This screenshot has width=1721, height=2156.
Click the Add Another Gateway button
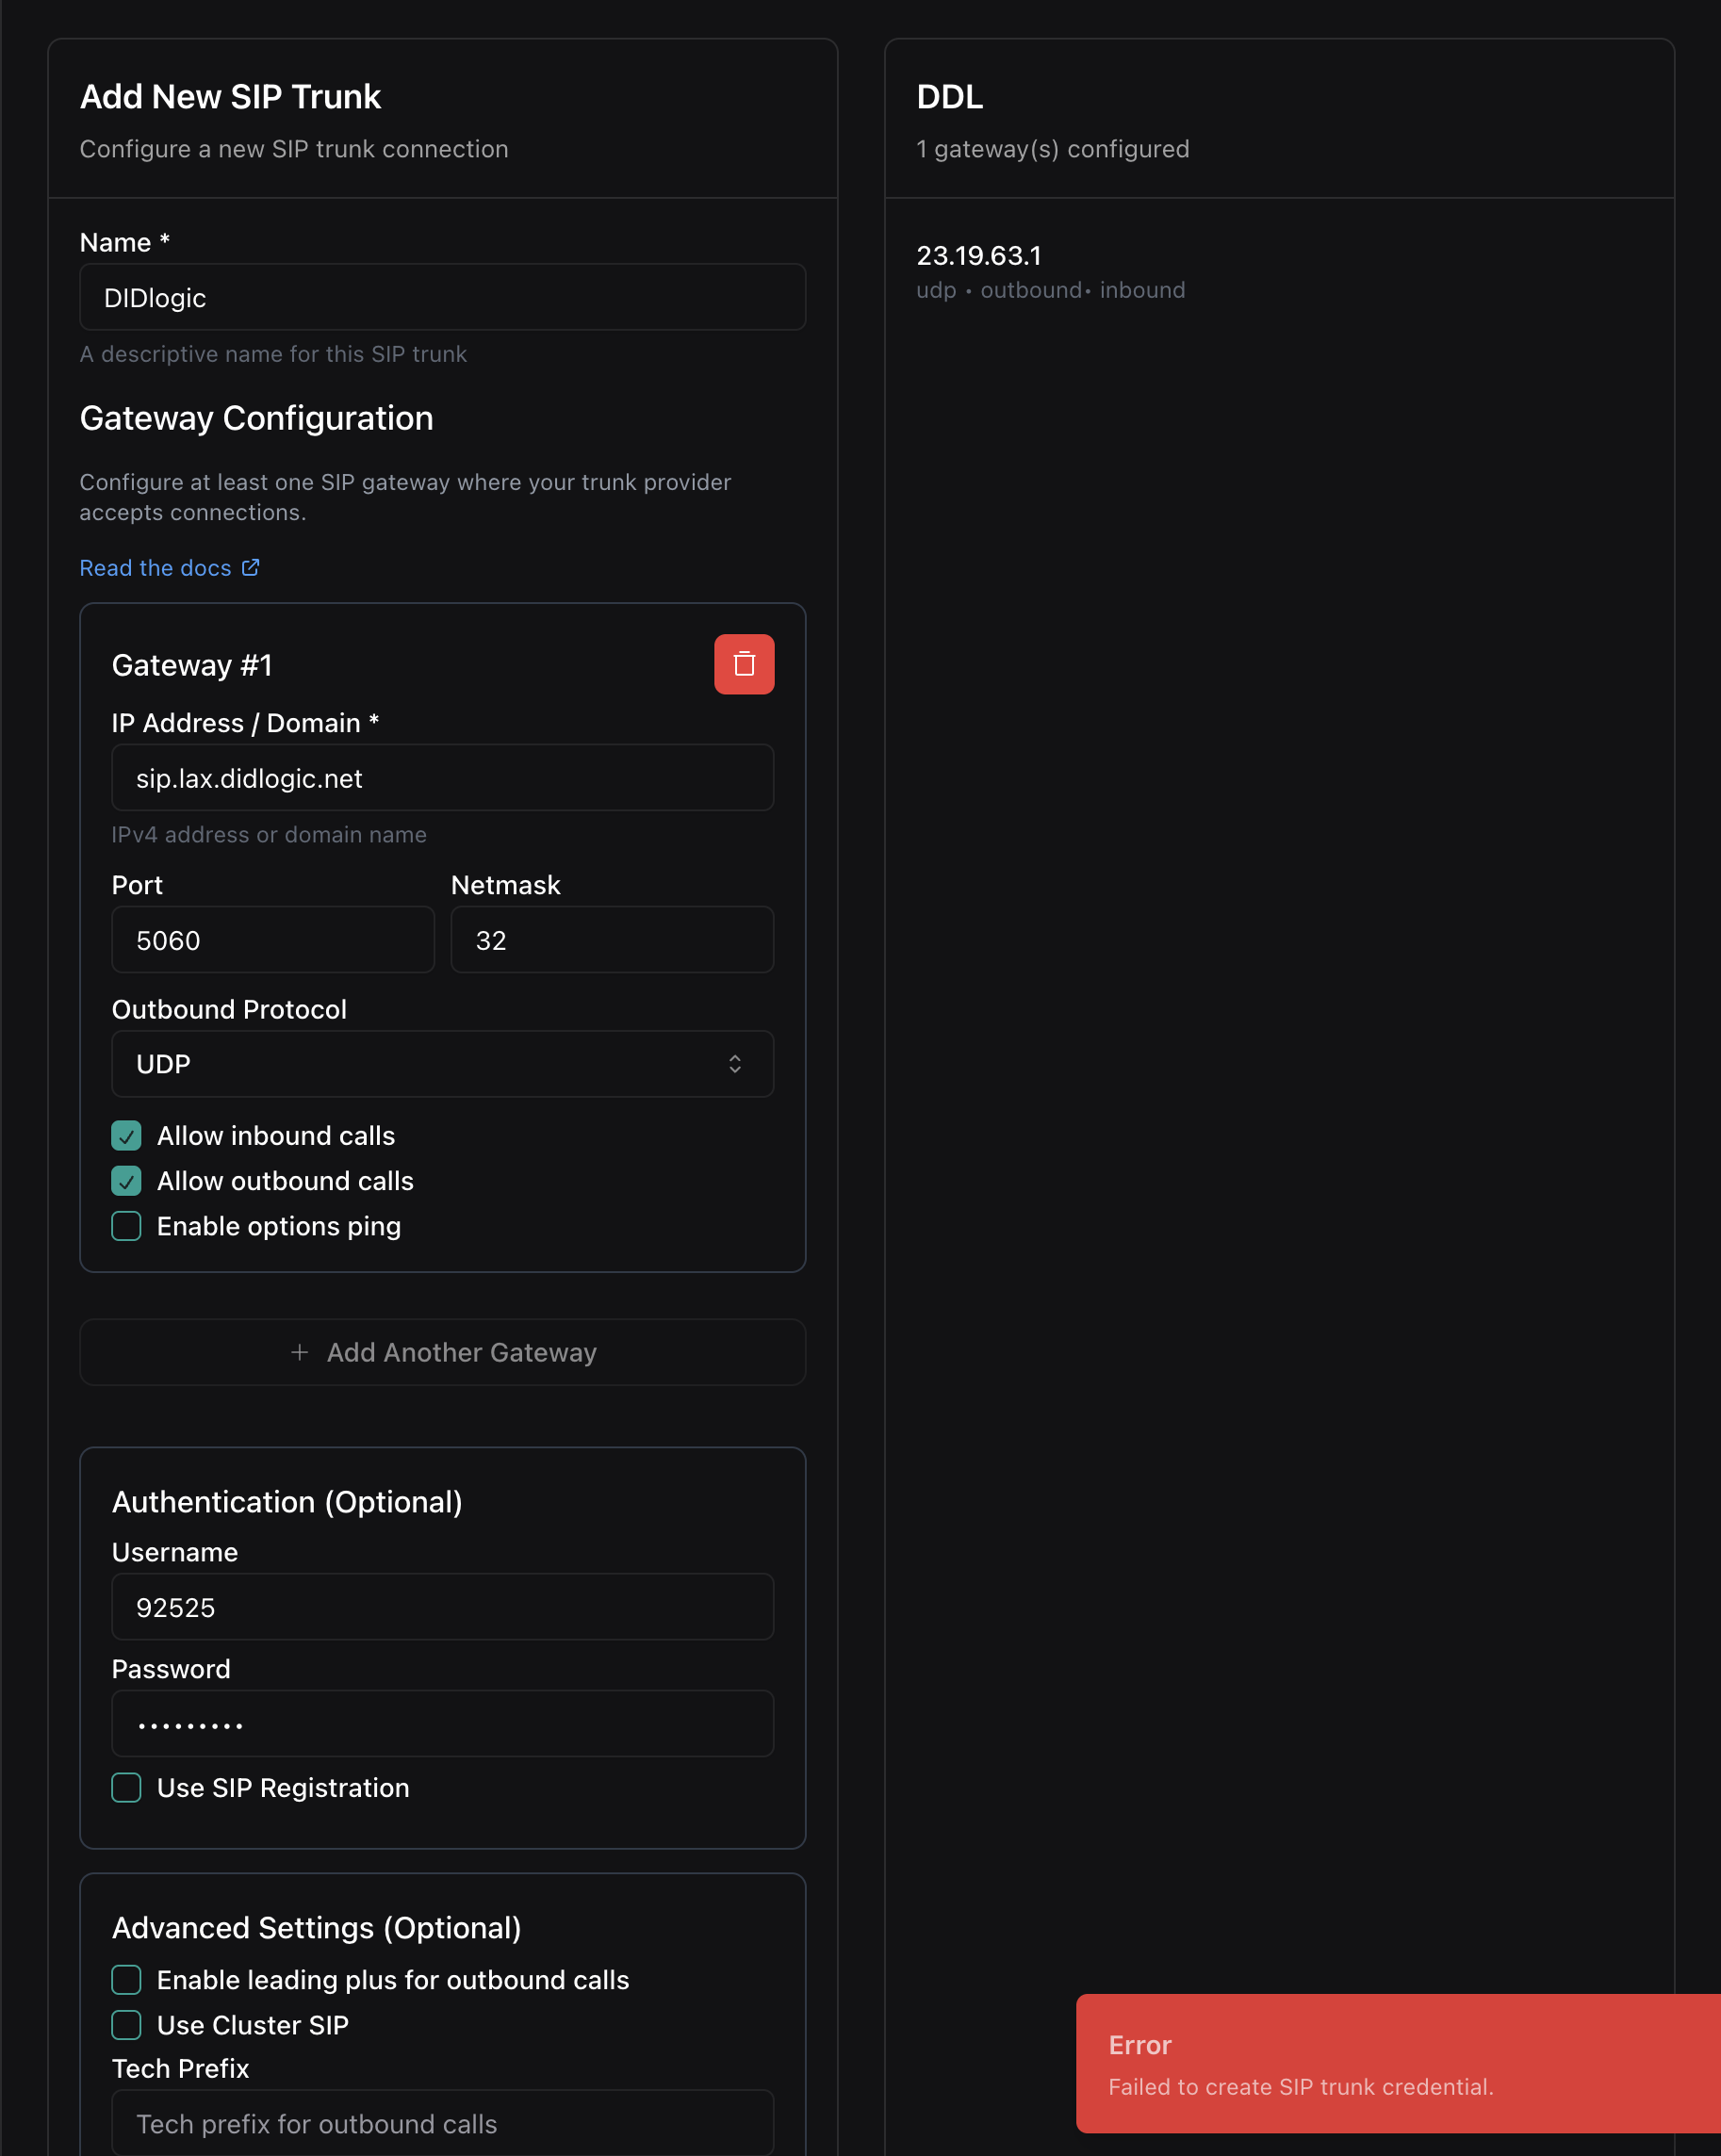442,1352
